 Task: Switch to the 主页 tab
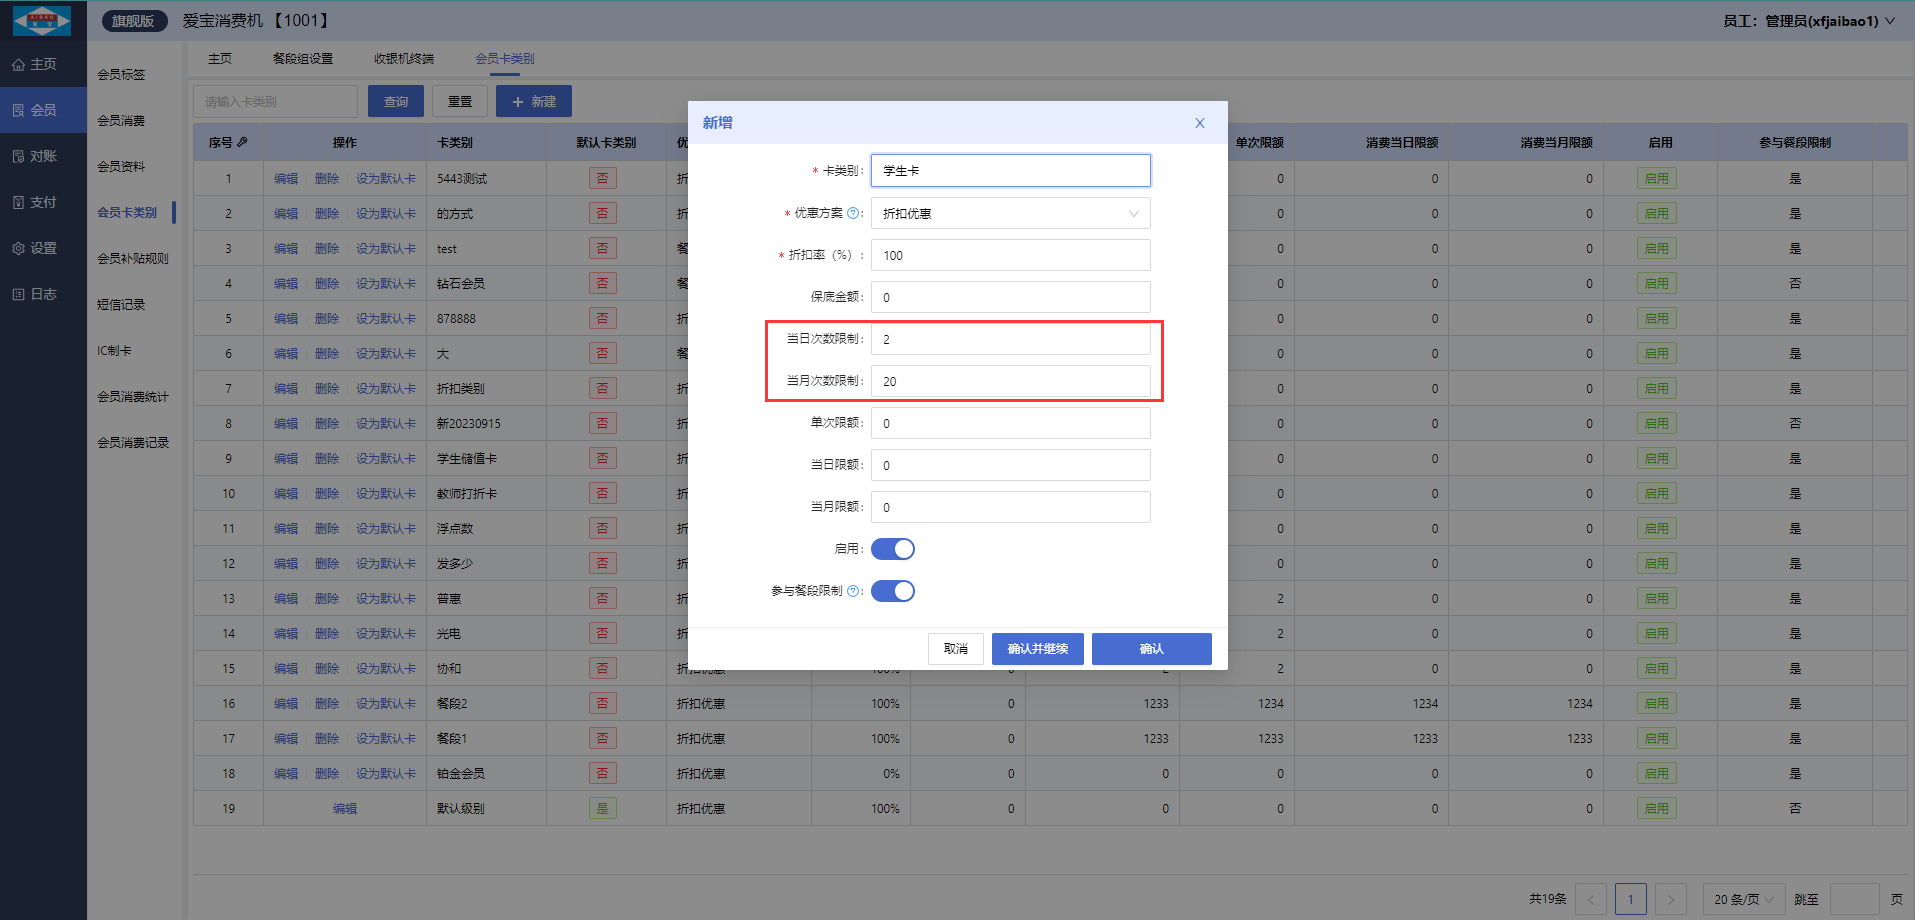pos(220,59)
